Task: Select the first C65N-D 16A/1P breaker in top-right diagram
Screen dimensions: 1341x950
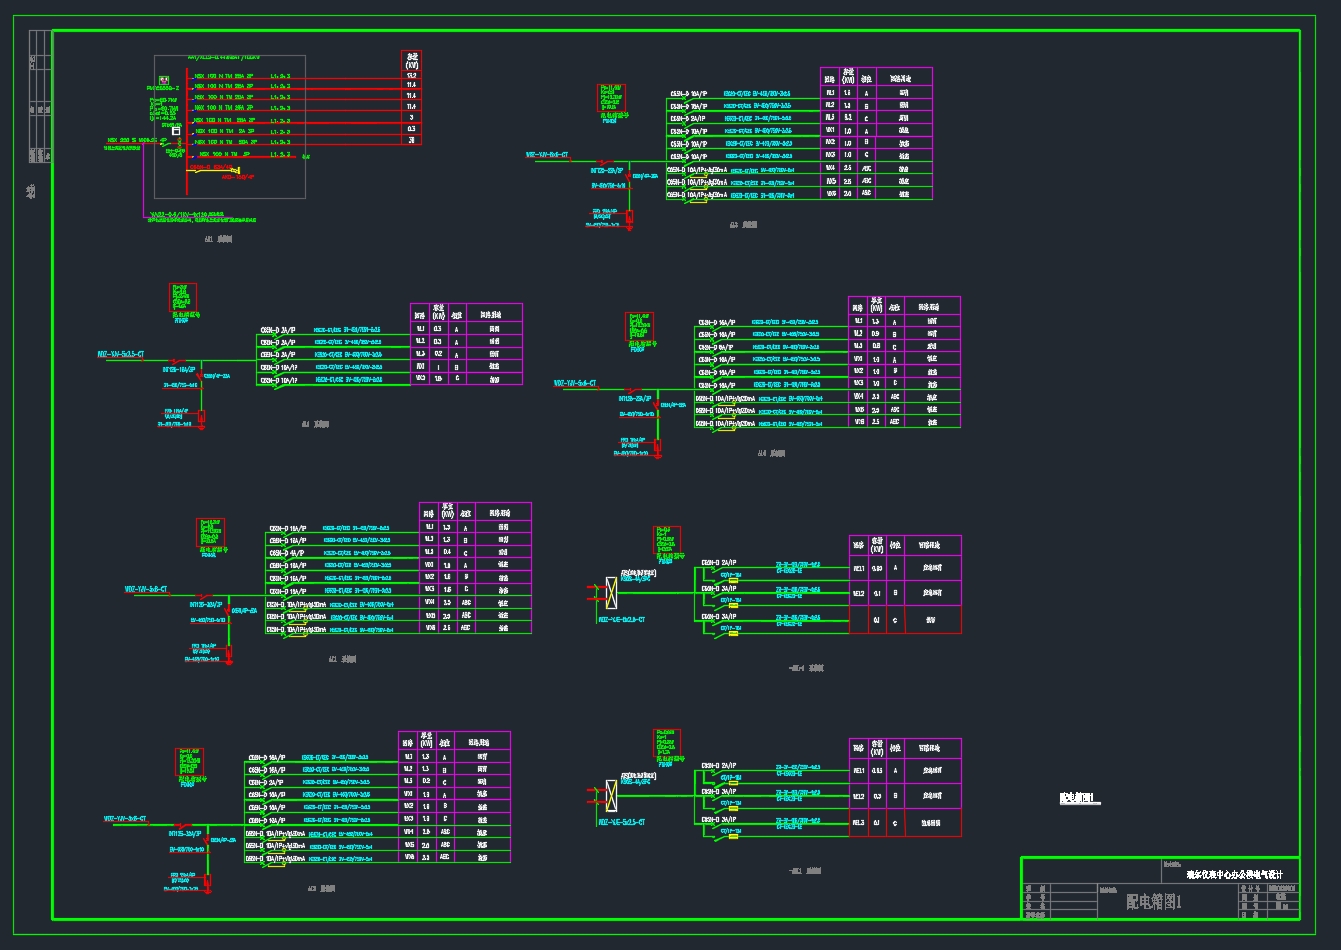Action: tap(689, 93)
